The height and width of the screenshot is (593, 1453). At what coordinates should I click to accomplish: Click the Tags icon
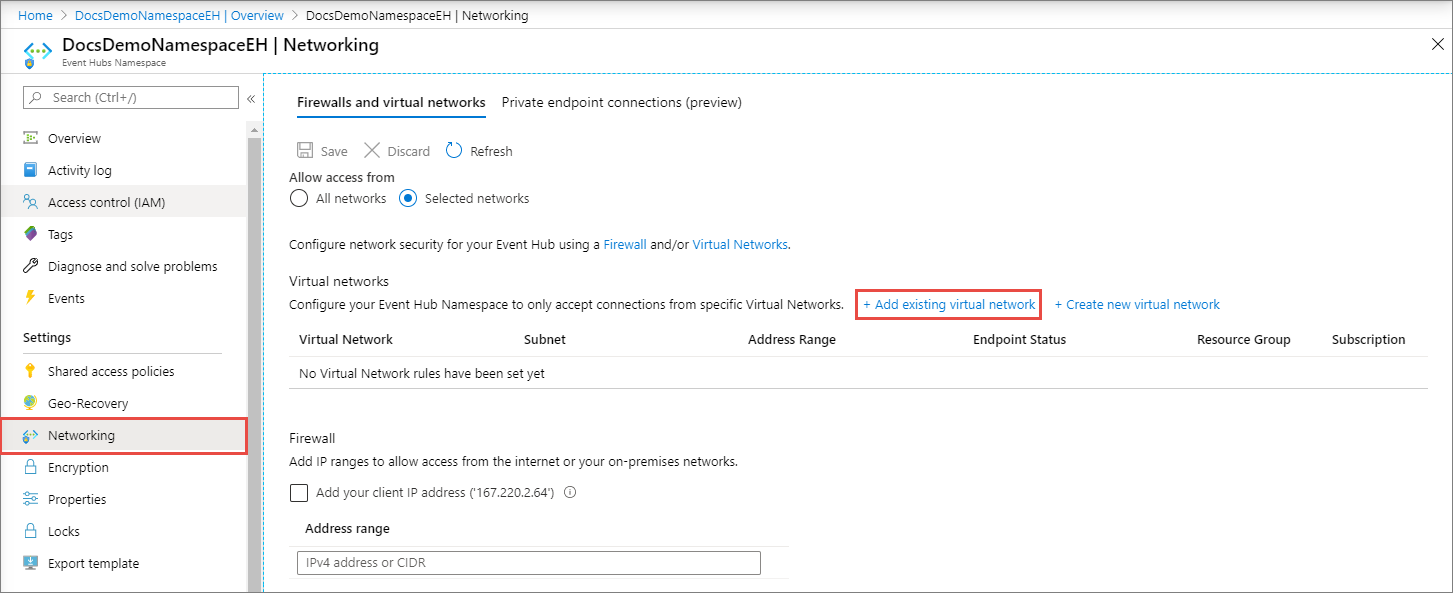30,234
